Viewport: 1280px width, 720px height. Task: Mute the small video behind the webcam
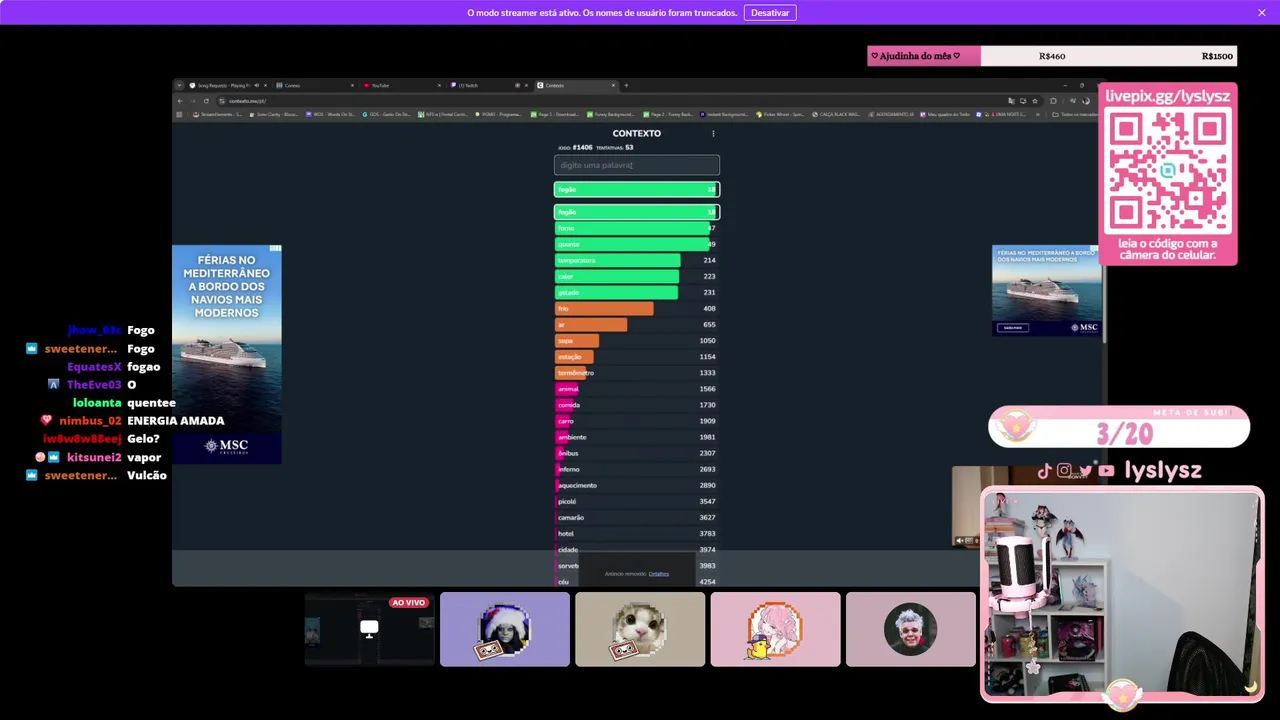click(959, 541)
